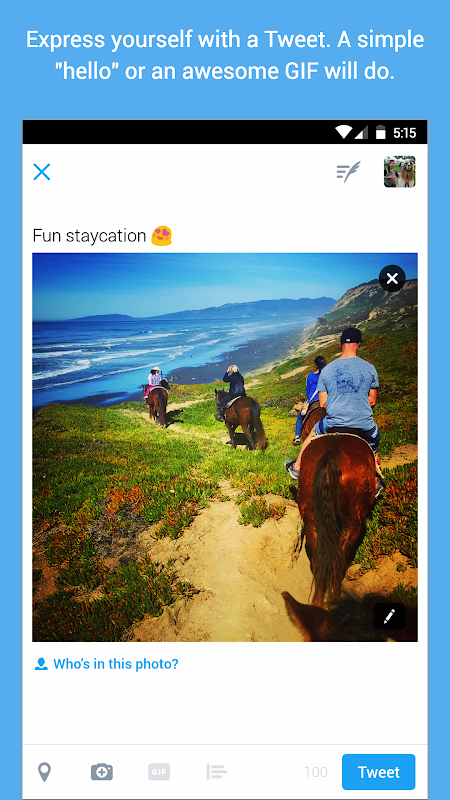Tap the cellular signal status icon
The width and height of the screenshot is (450, 800).
pos(362,133)
